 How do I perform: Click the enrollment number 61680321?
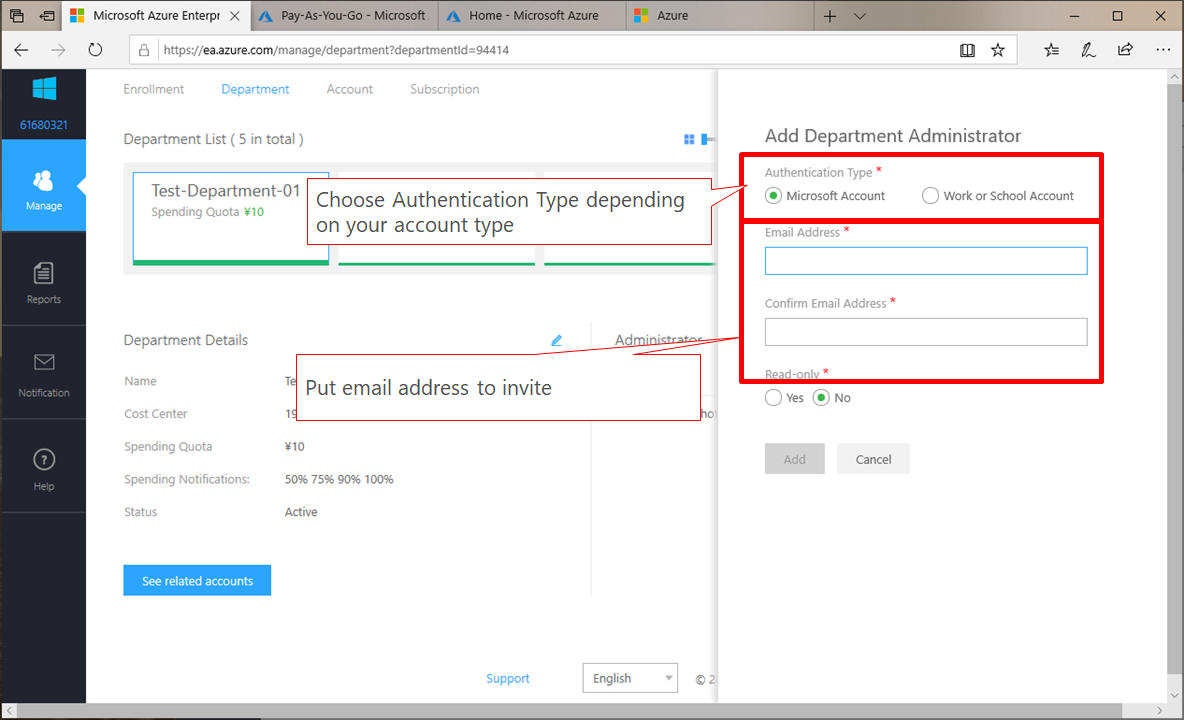pos(44,125)
